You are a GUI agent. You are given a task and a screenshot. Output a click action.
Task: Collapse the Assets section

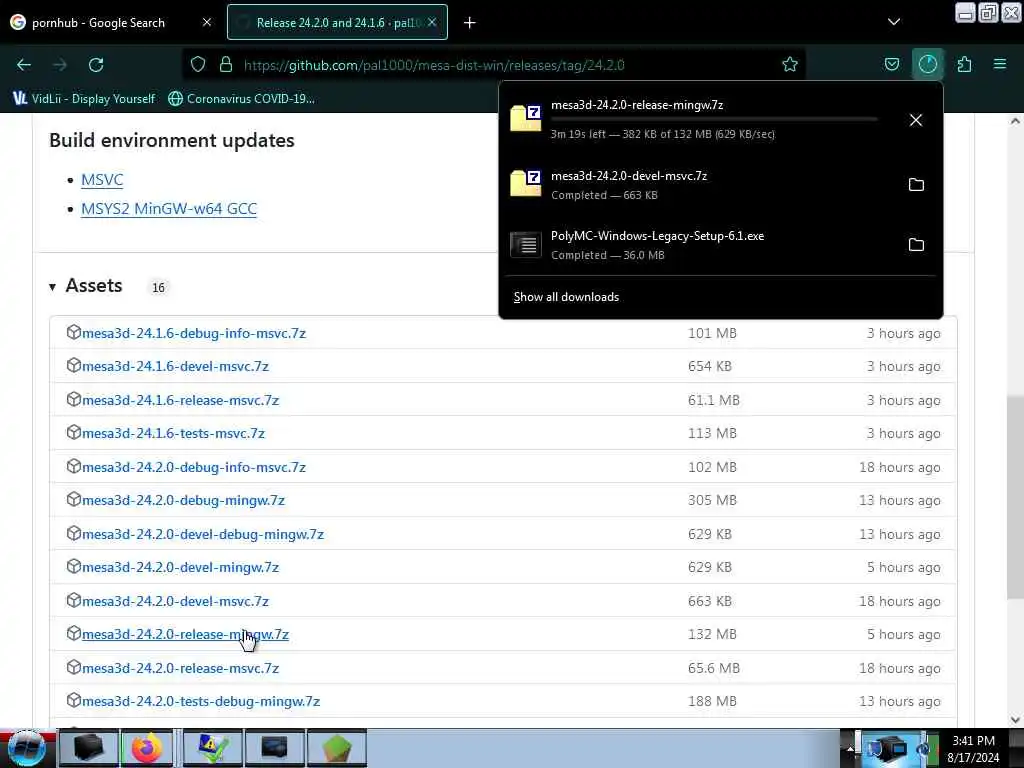pyautogui.click(x=86, y=286)
